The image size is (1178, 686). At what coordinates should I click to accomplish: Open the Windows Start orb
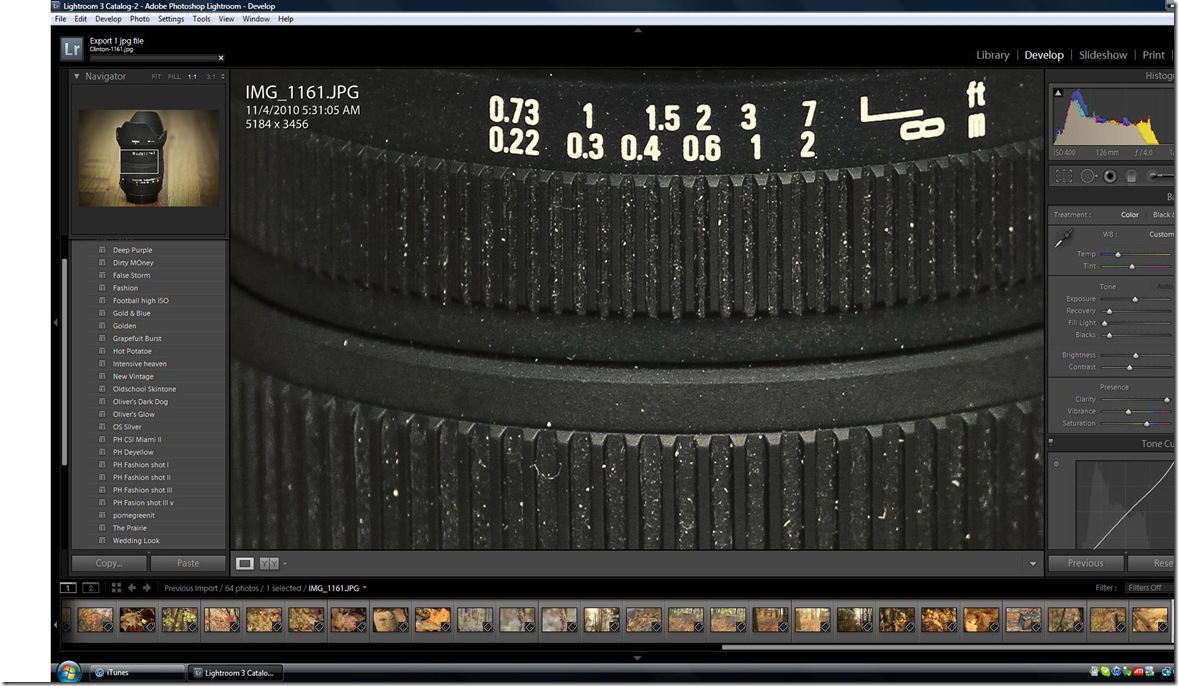[68, 671]
